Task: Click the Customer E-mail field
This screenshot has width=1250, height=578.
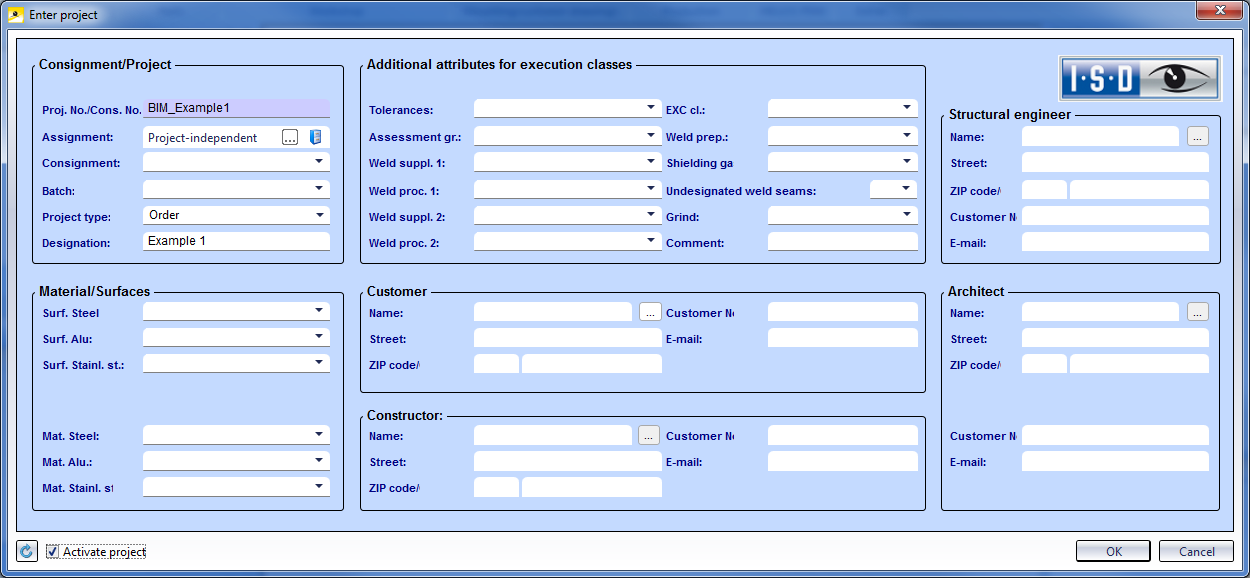Action: coord(842,338)
